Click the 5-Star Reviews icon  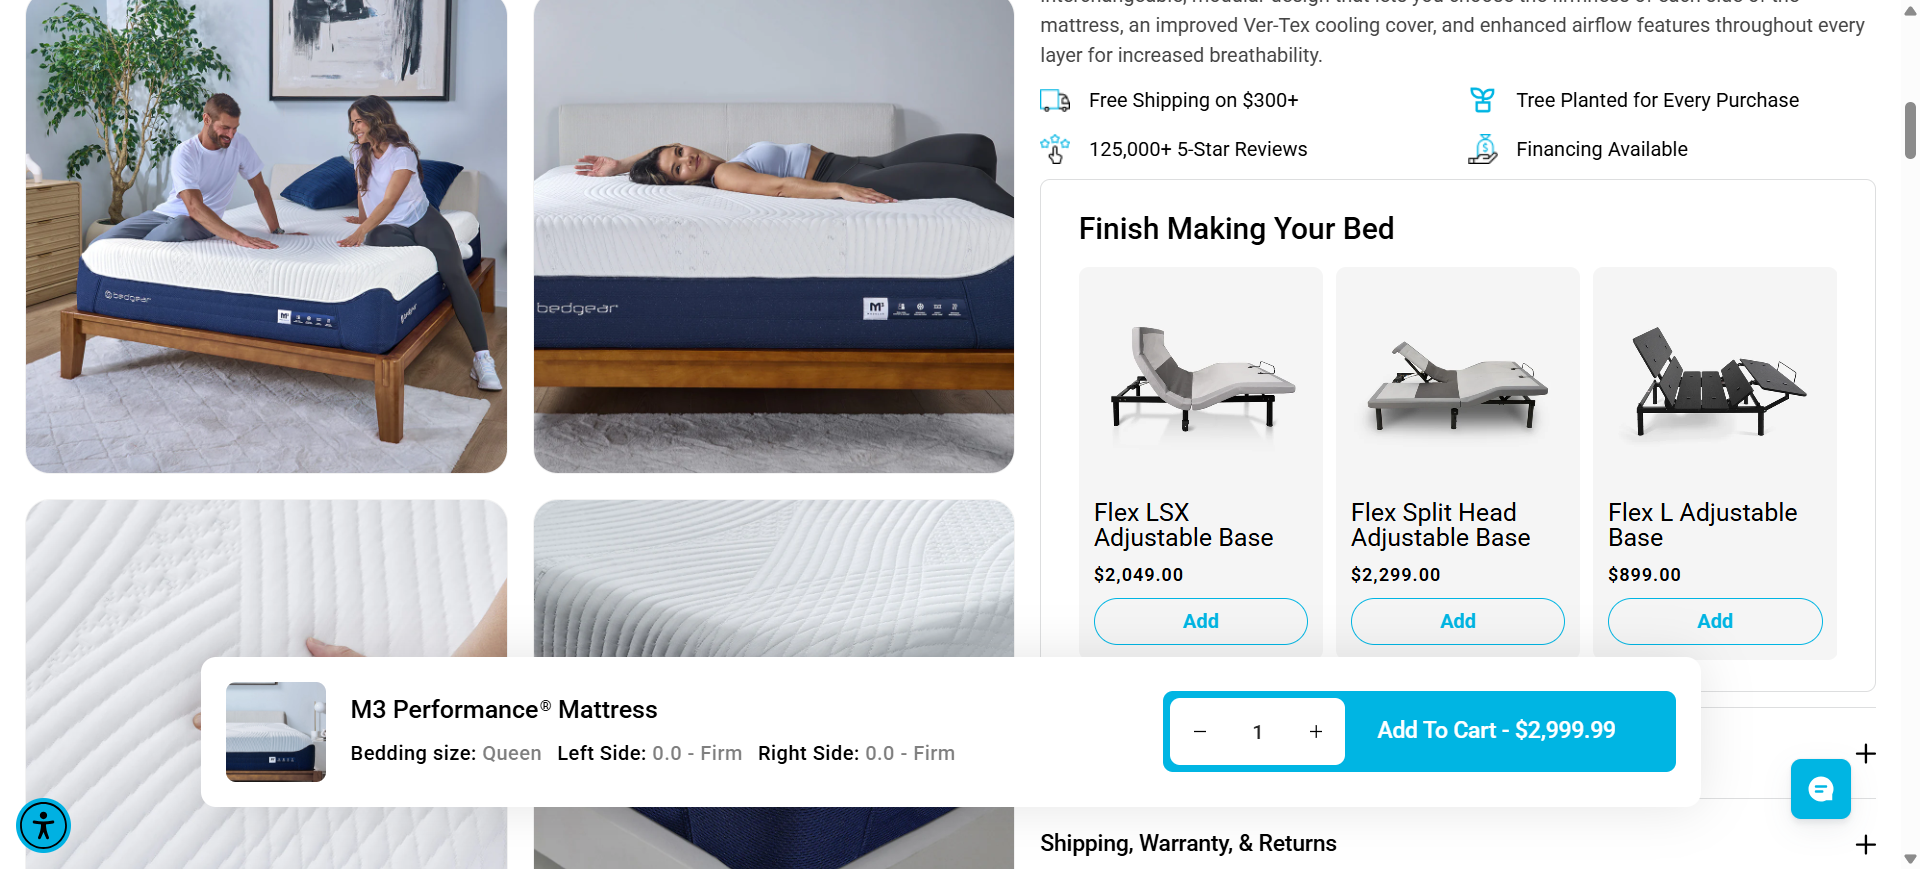[1055, 149]
